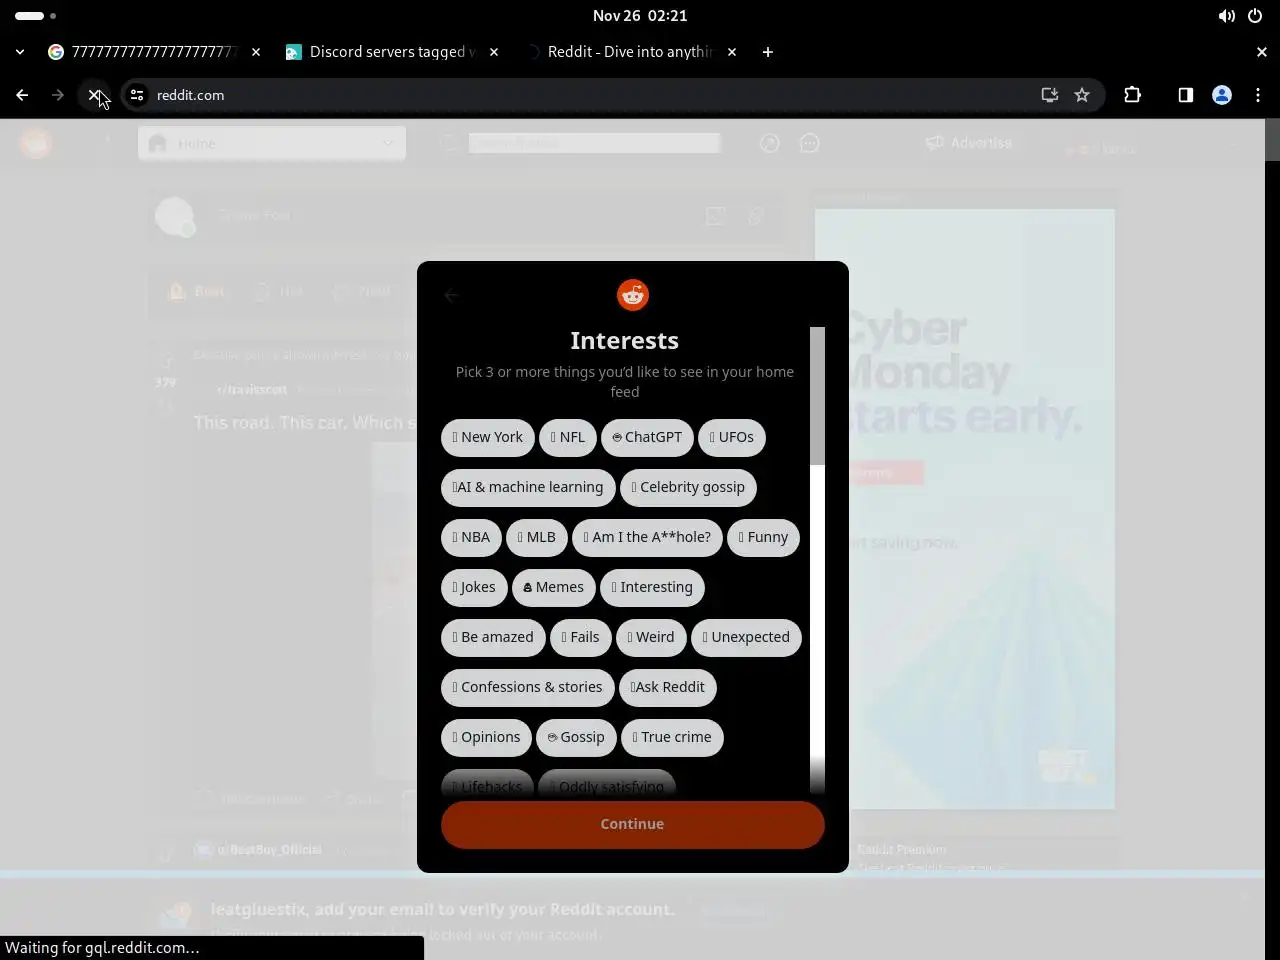Select the New York interest chip
The height and width of the screenshot is (960, 1280).
coord(487,437)
